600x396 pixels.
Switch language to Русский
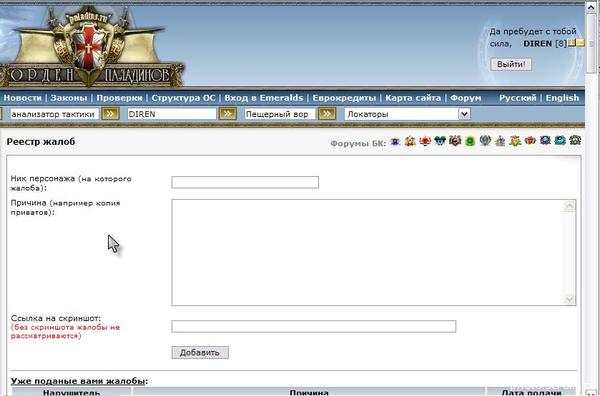(x=518, y=98)
